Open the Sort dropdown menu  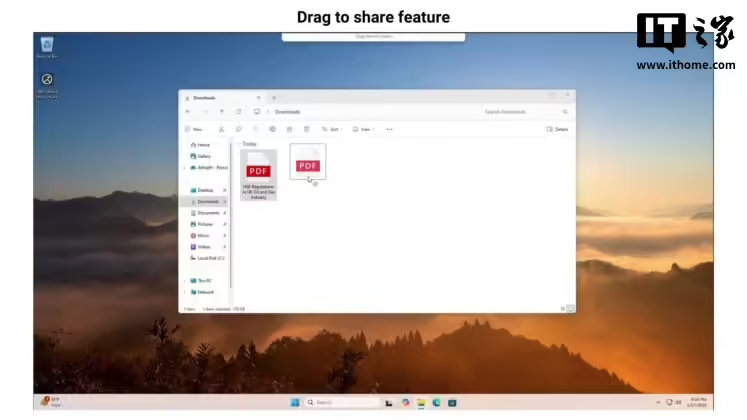pyautogui.click(x=332, y=129)
